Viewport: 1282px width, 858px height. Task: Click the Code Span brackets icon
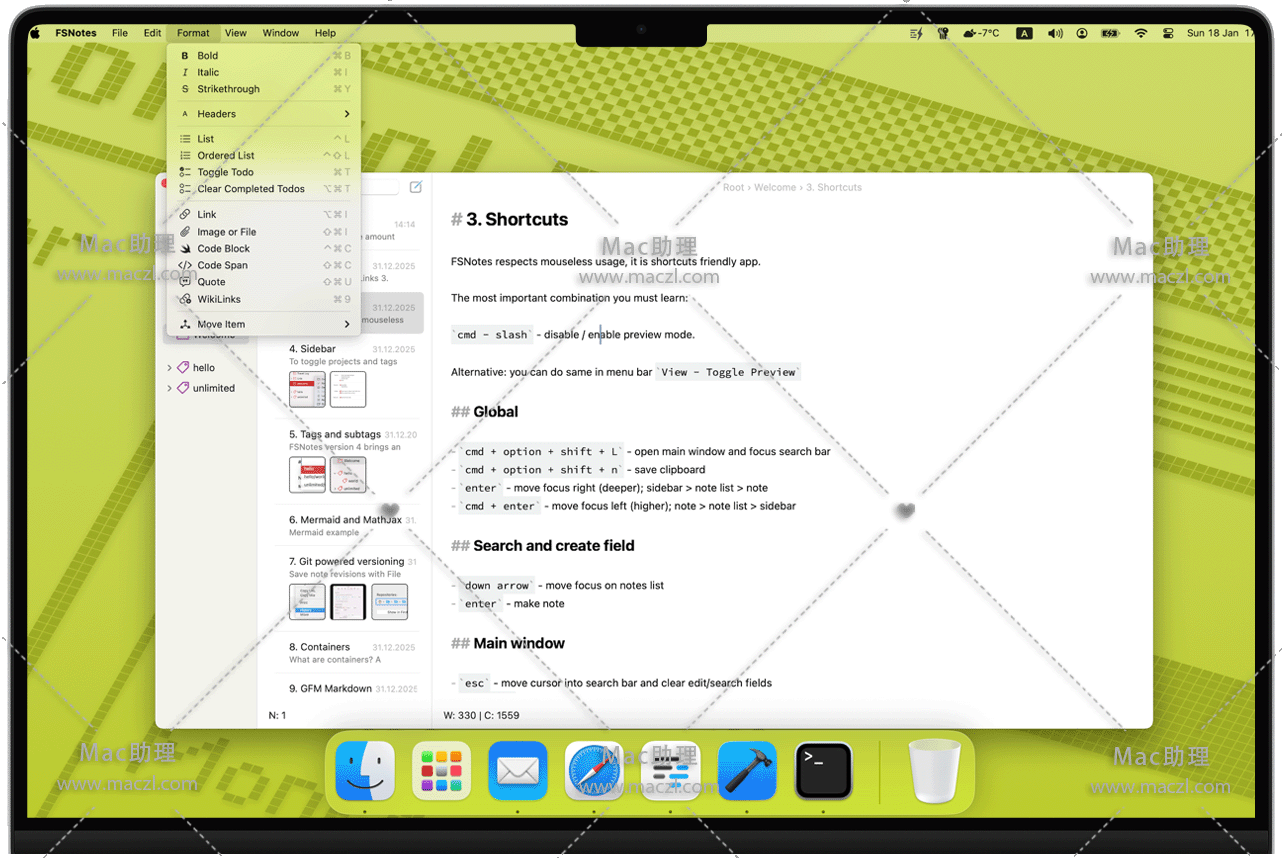185,265
